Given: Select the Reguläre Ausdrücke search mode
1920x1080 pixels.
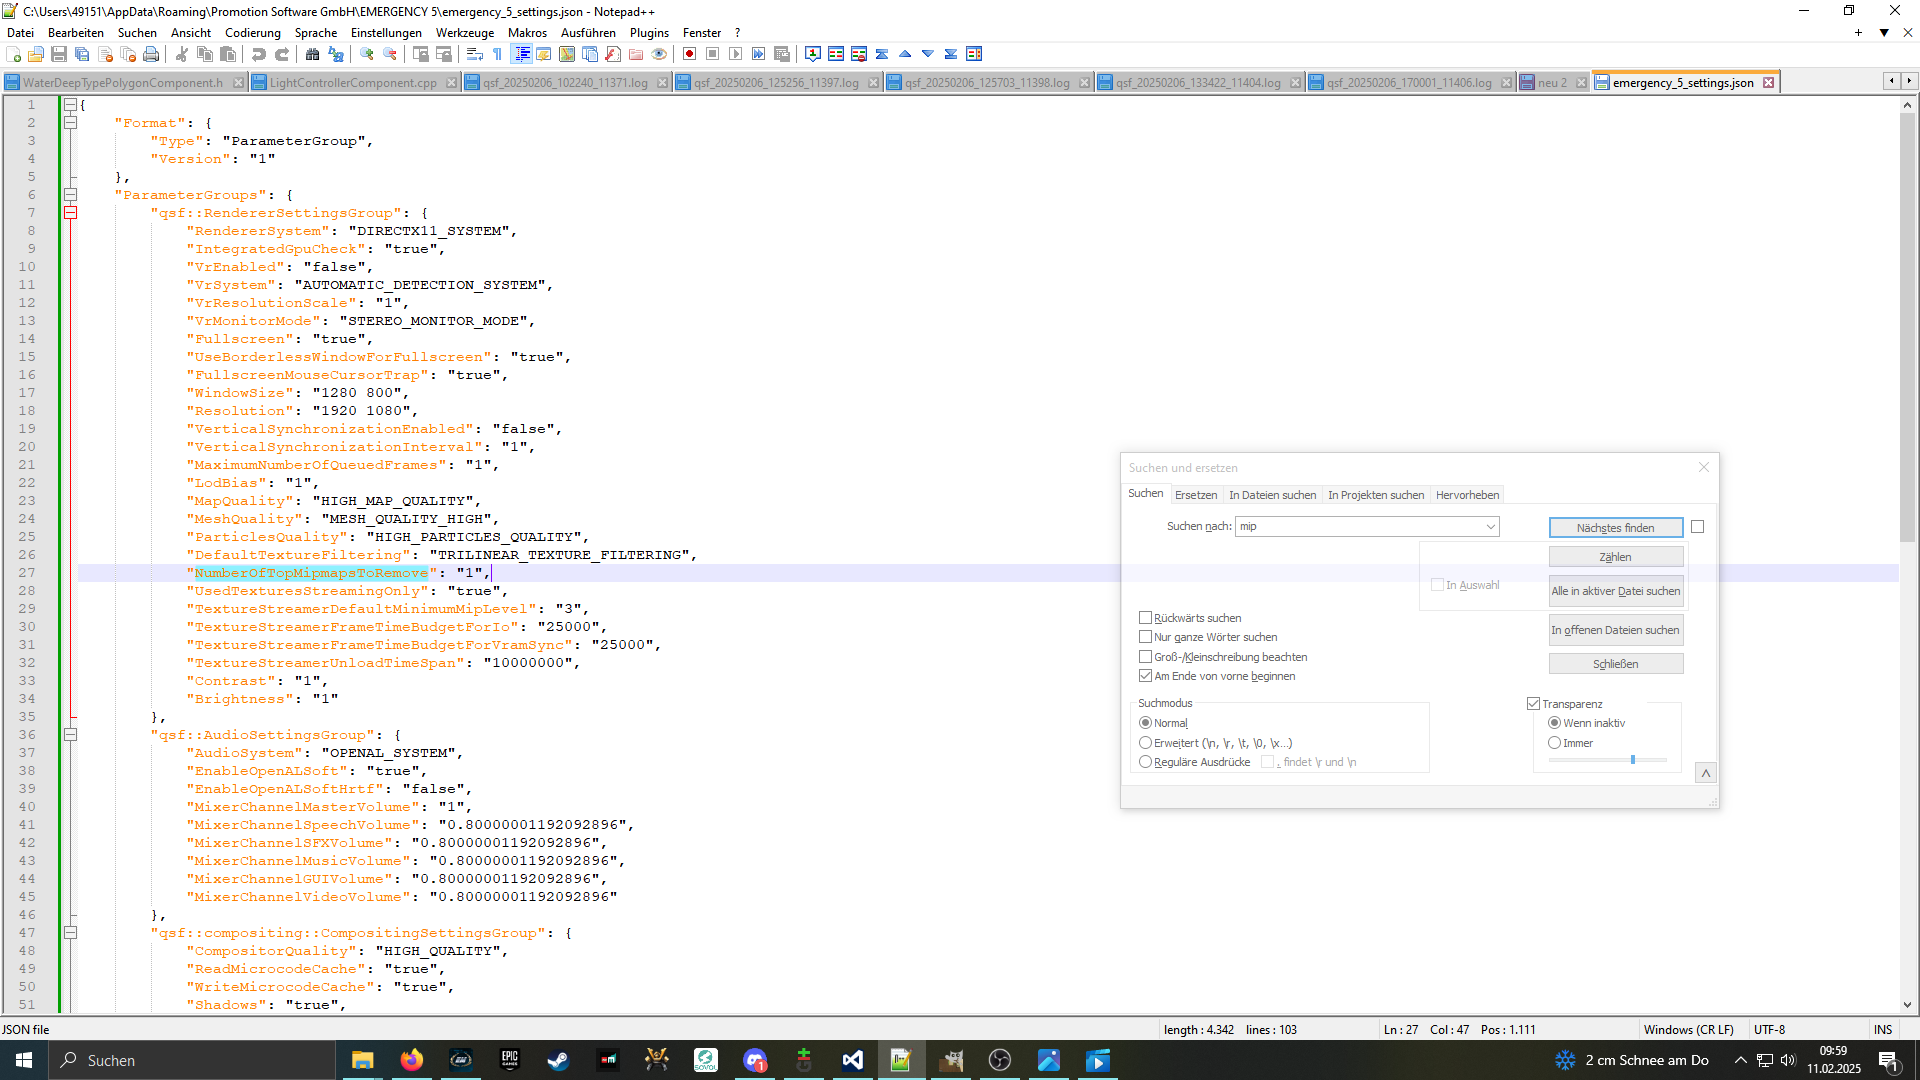Looking at the screenshot, I should tap(1146, 762).
